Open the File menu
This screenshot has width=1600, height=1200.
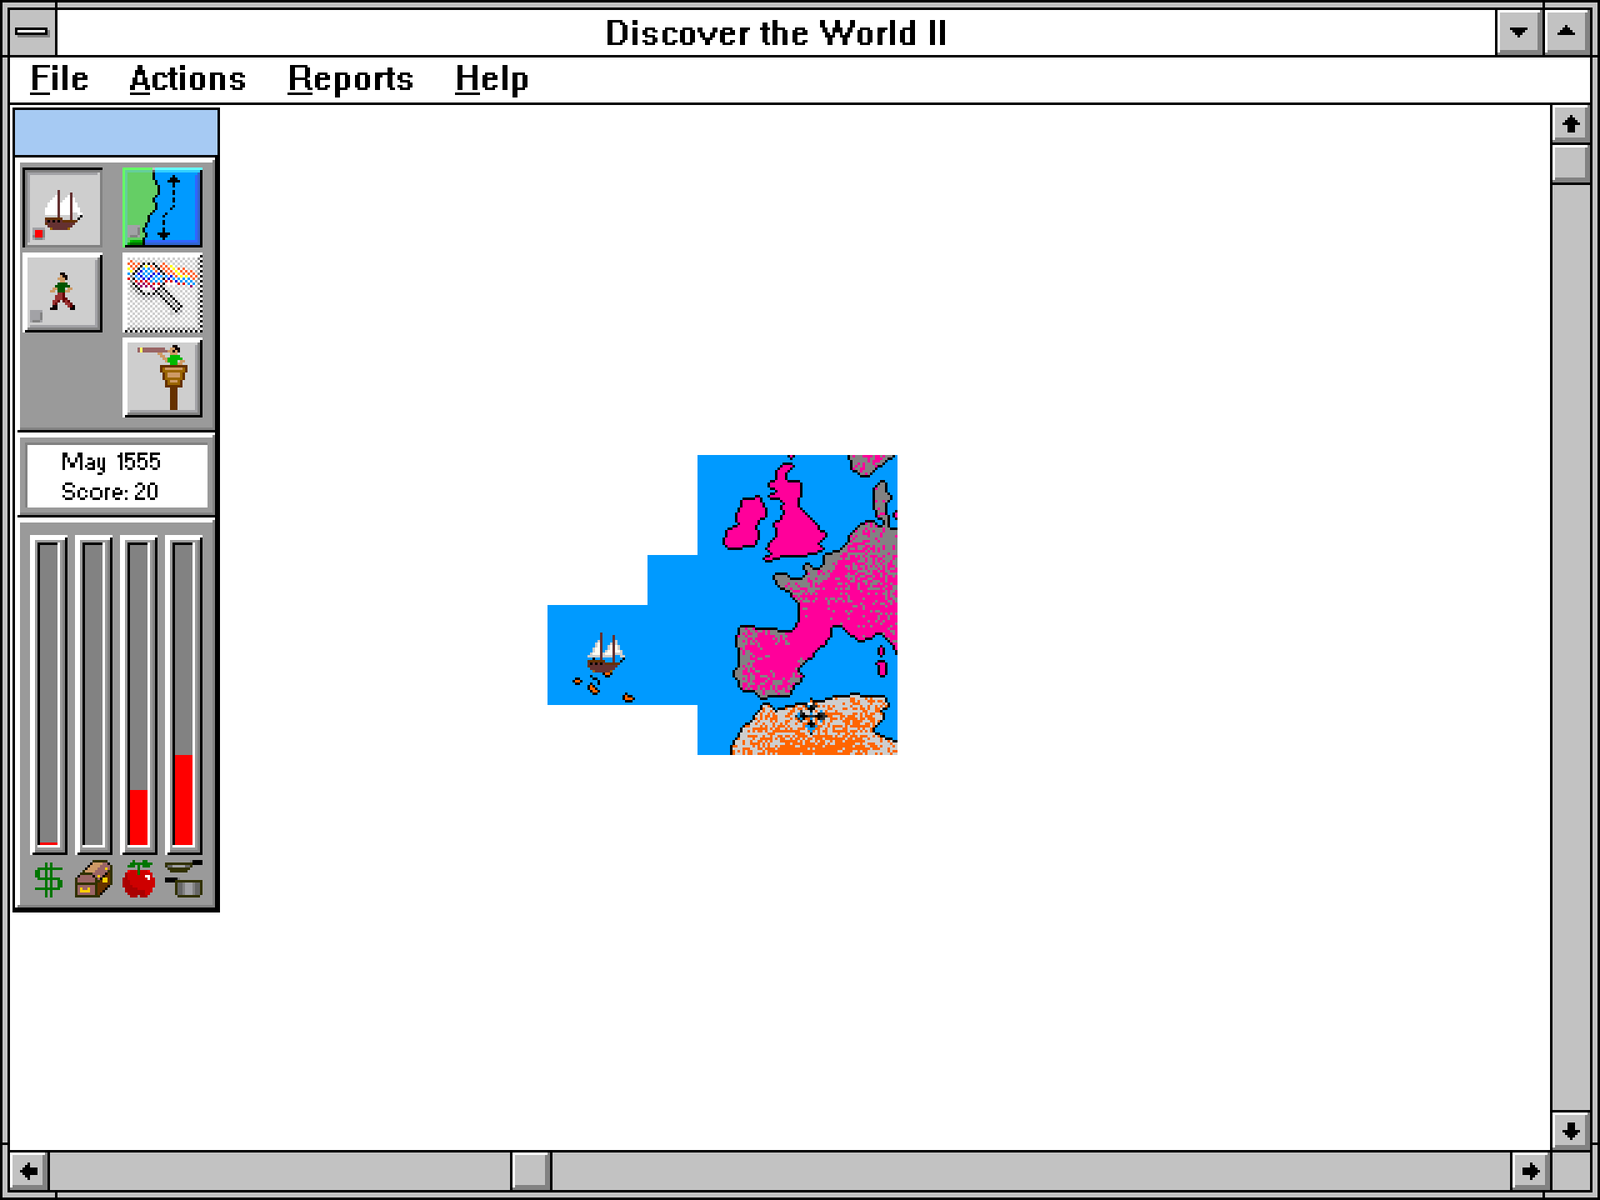pos(59,79)
